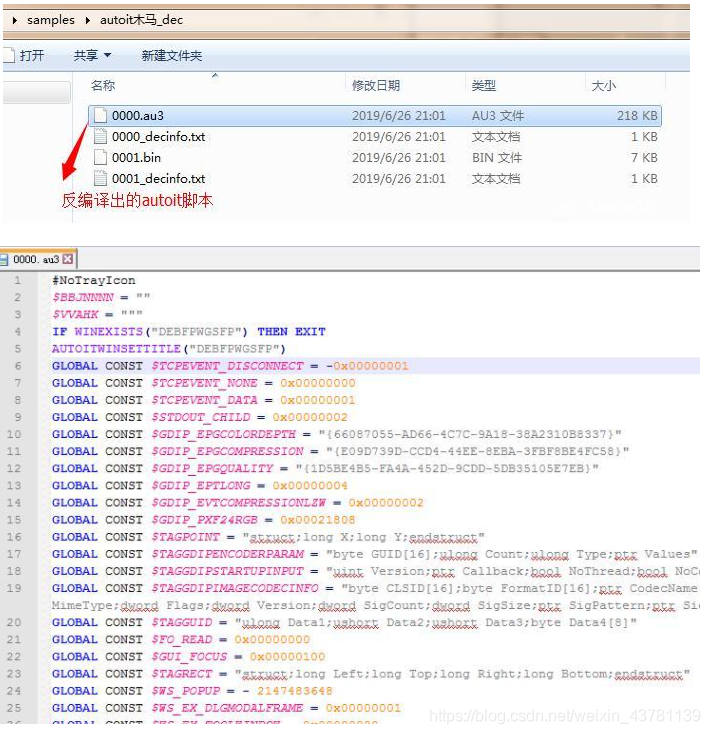Click $TAGGDIPIMAGECODECINFO constant name
This screenshot has height=734, width=710.
[235, 588]
